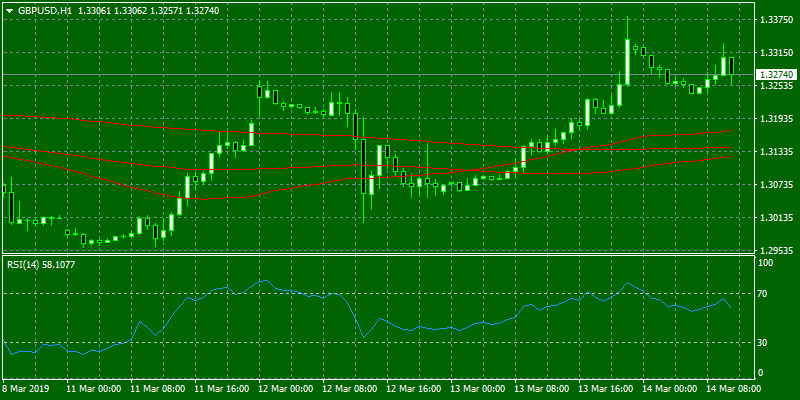Click the 12 Mar 08:00 time label
The height and width of the screenshot is (400, 800).
(350, 389)
